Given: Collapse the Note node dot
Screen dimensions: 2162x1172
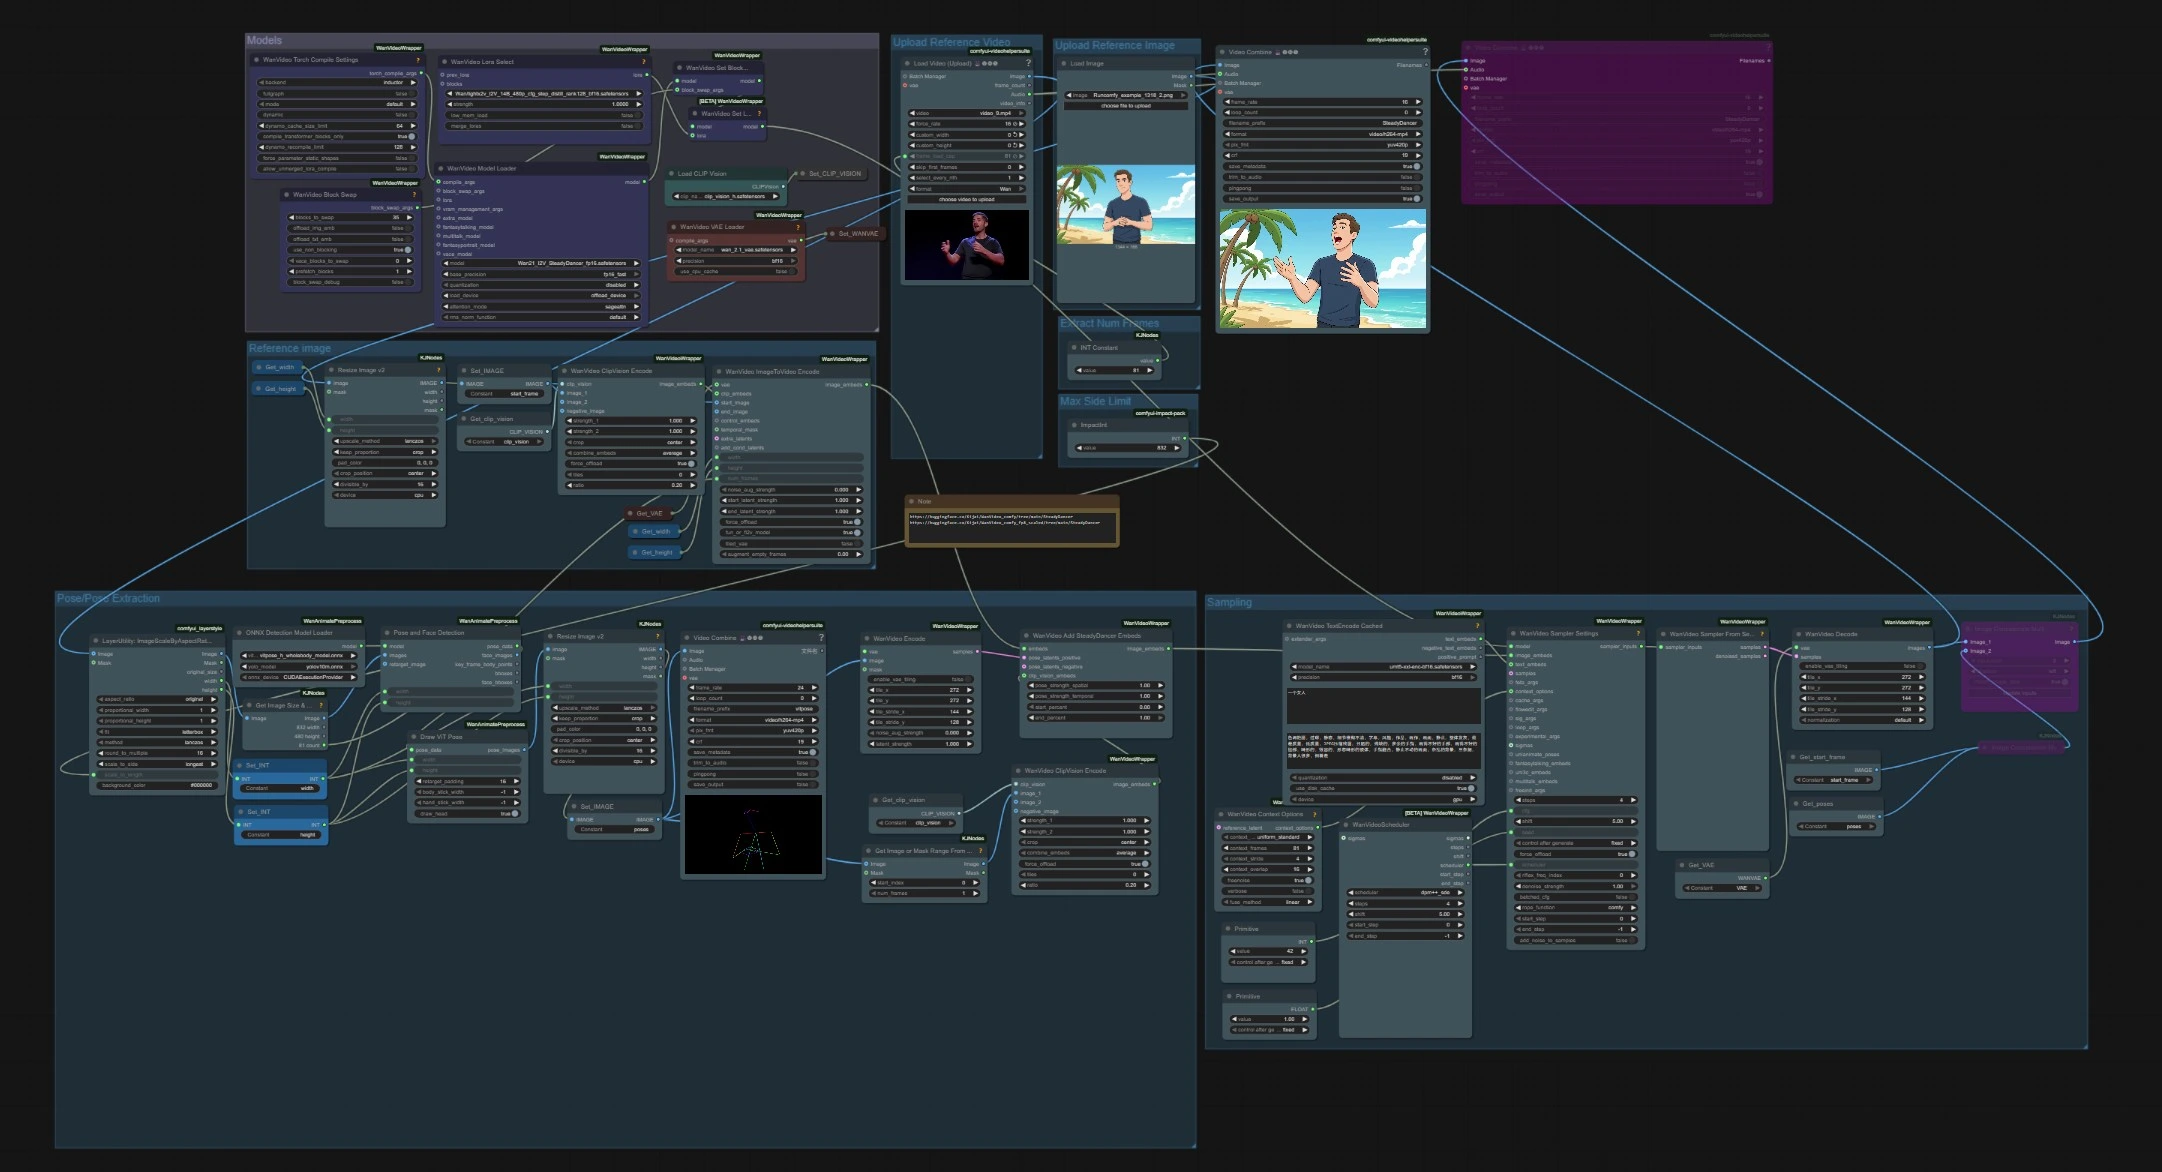Looking at the screenshot, I should (x=912, y=501).
